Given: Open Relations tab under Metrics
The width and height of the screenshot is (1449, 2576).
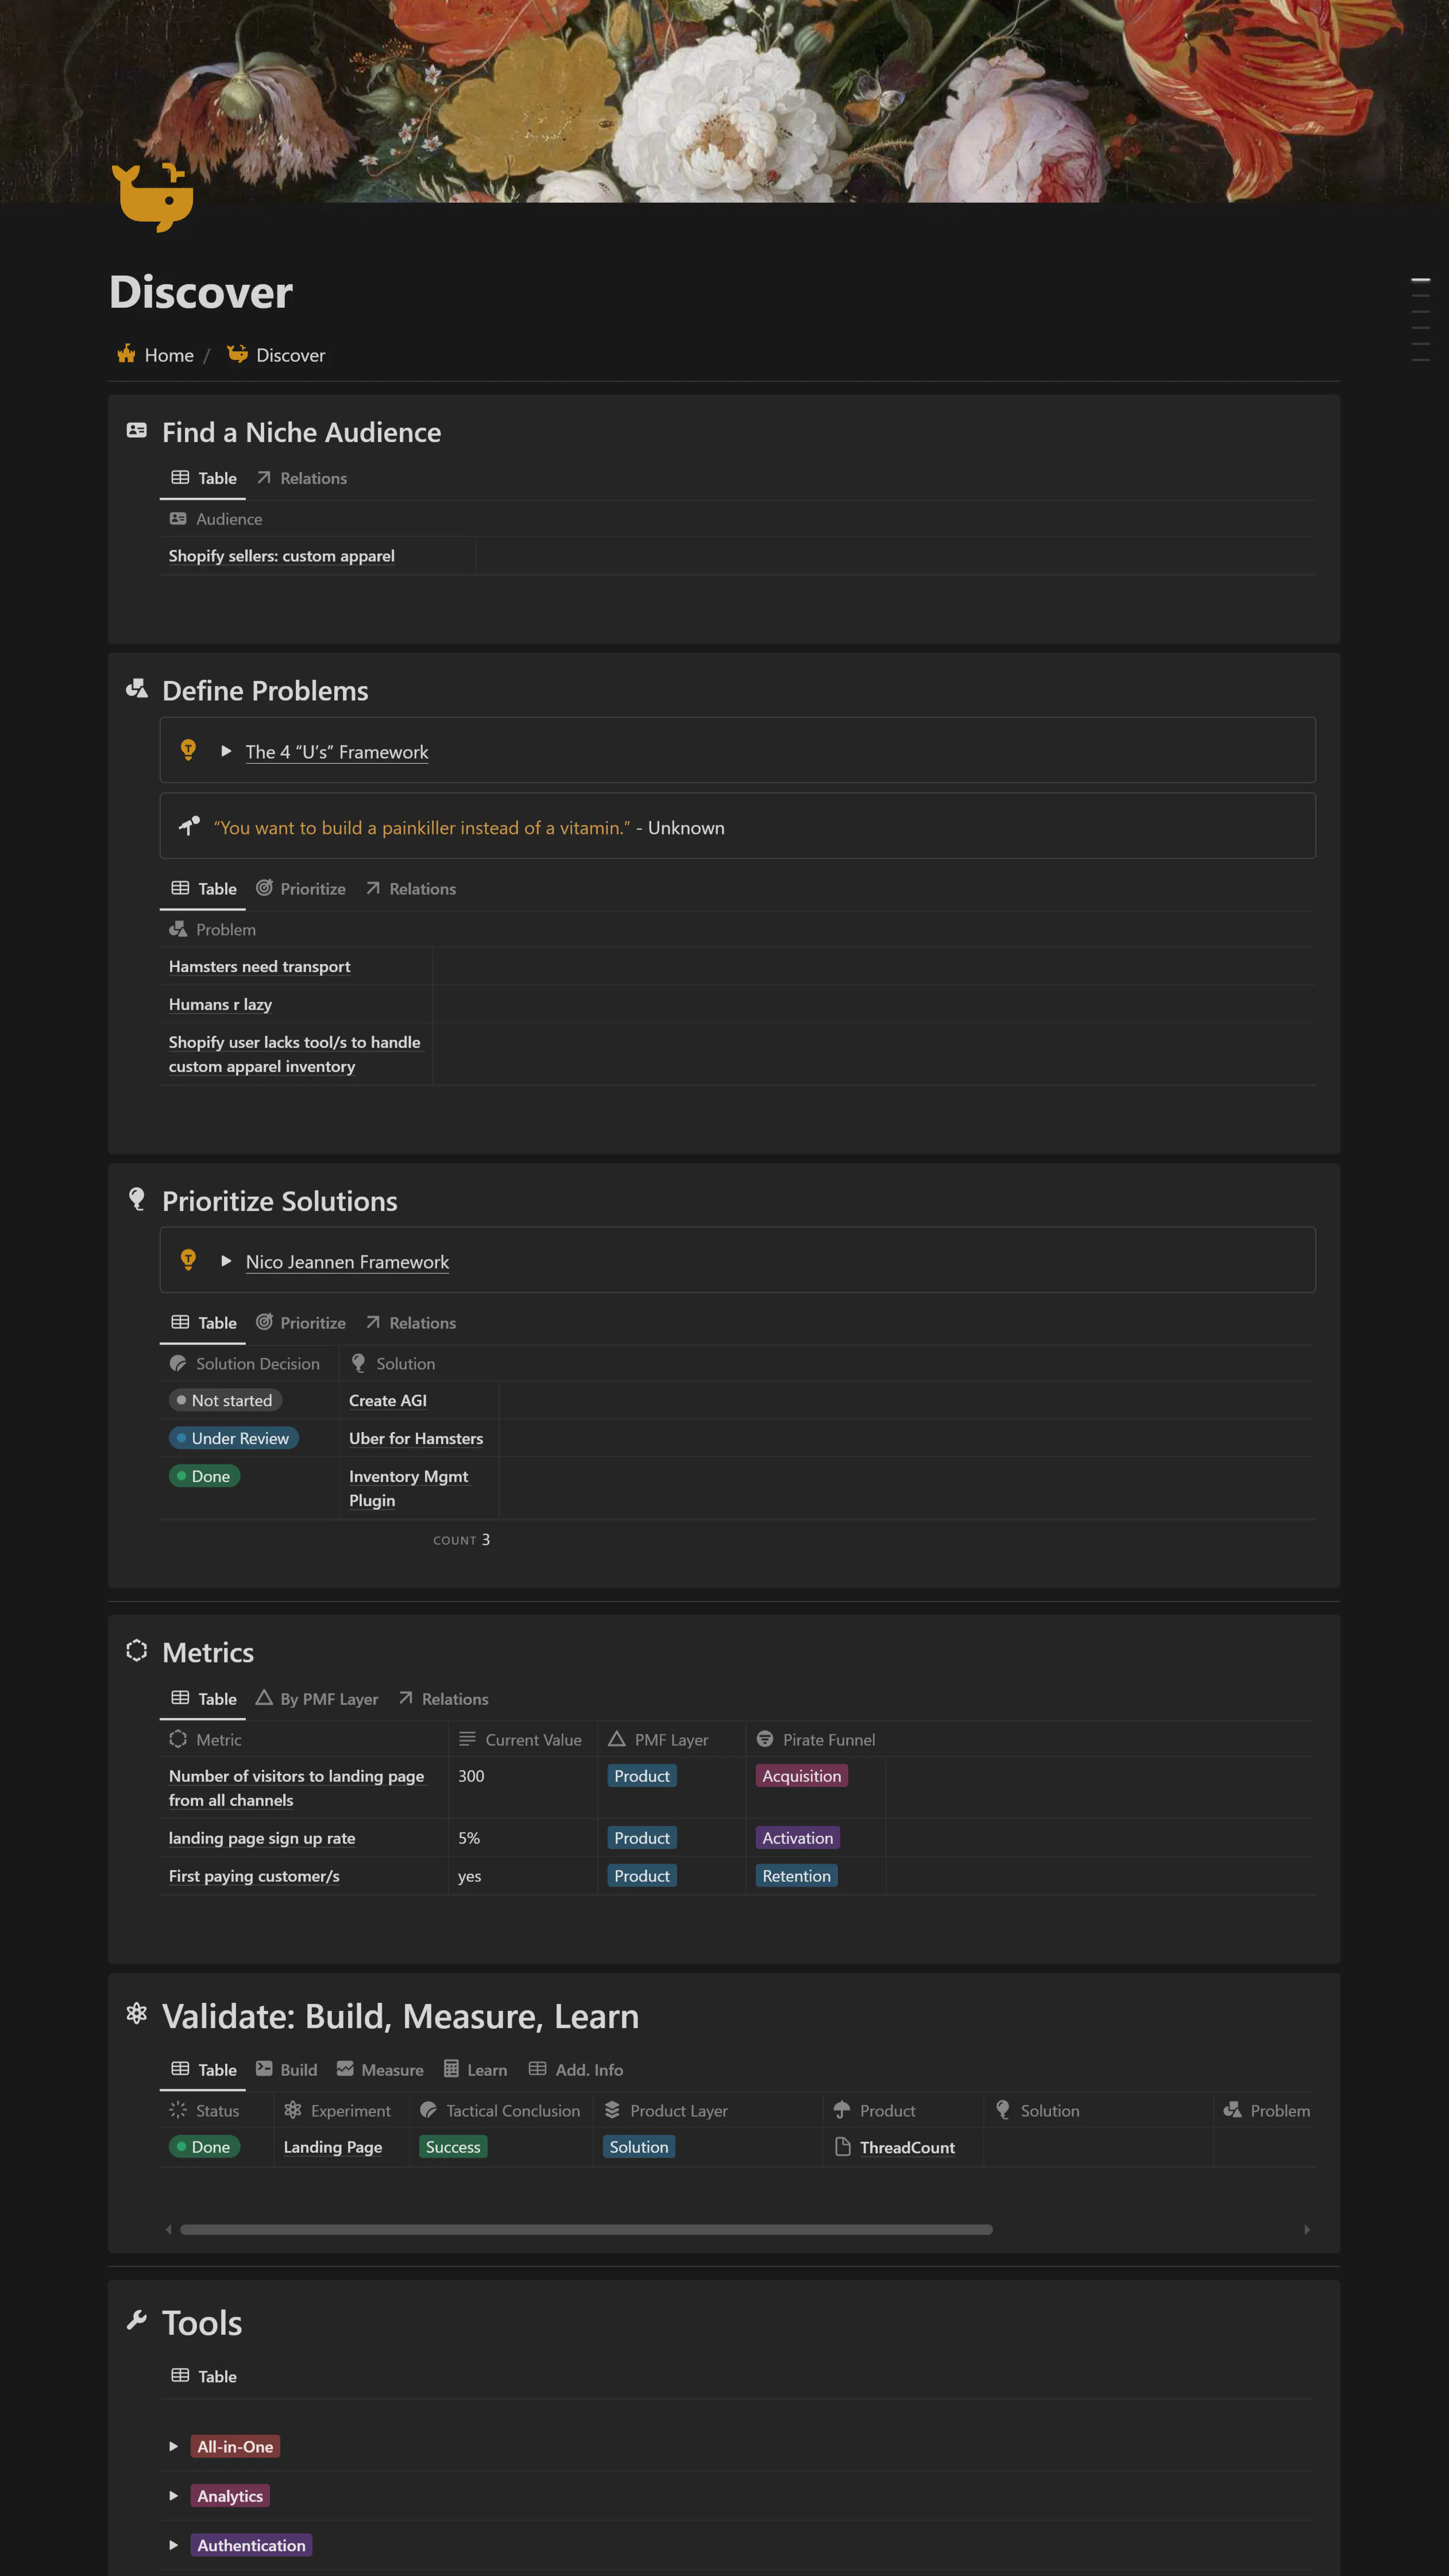Looking at the screenshot, I should [443, 1698].
